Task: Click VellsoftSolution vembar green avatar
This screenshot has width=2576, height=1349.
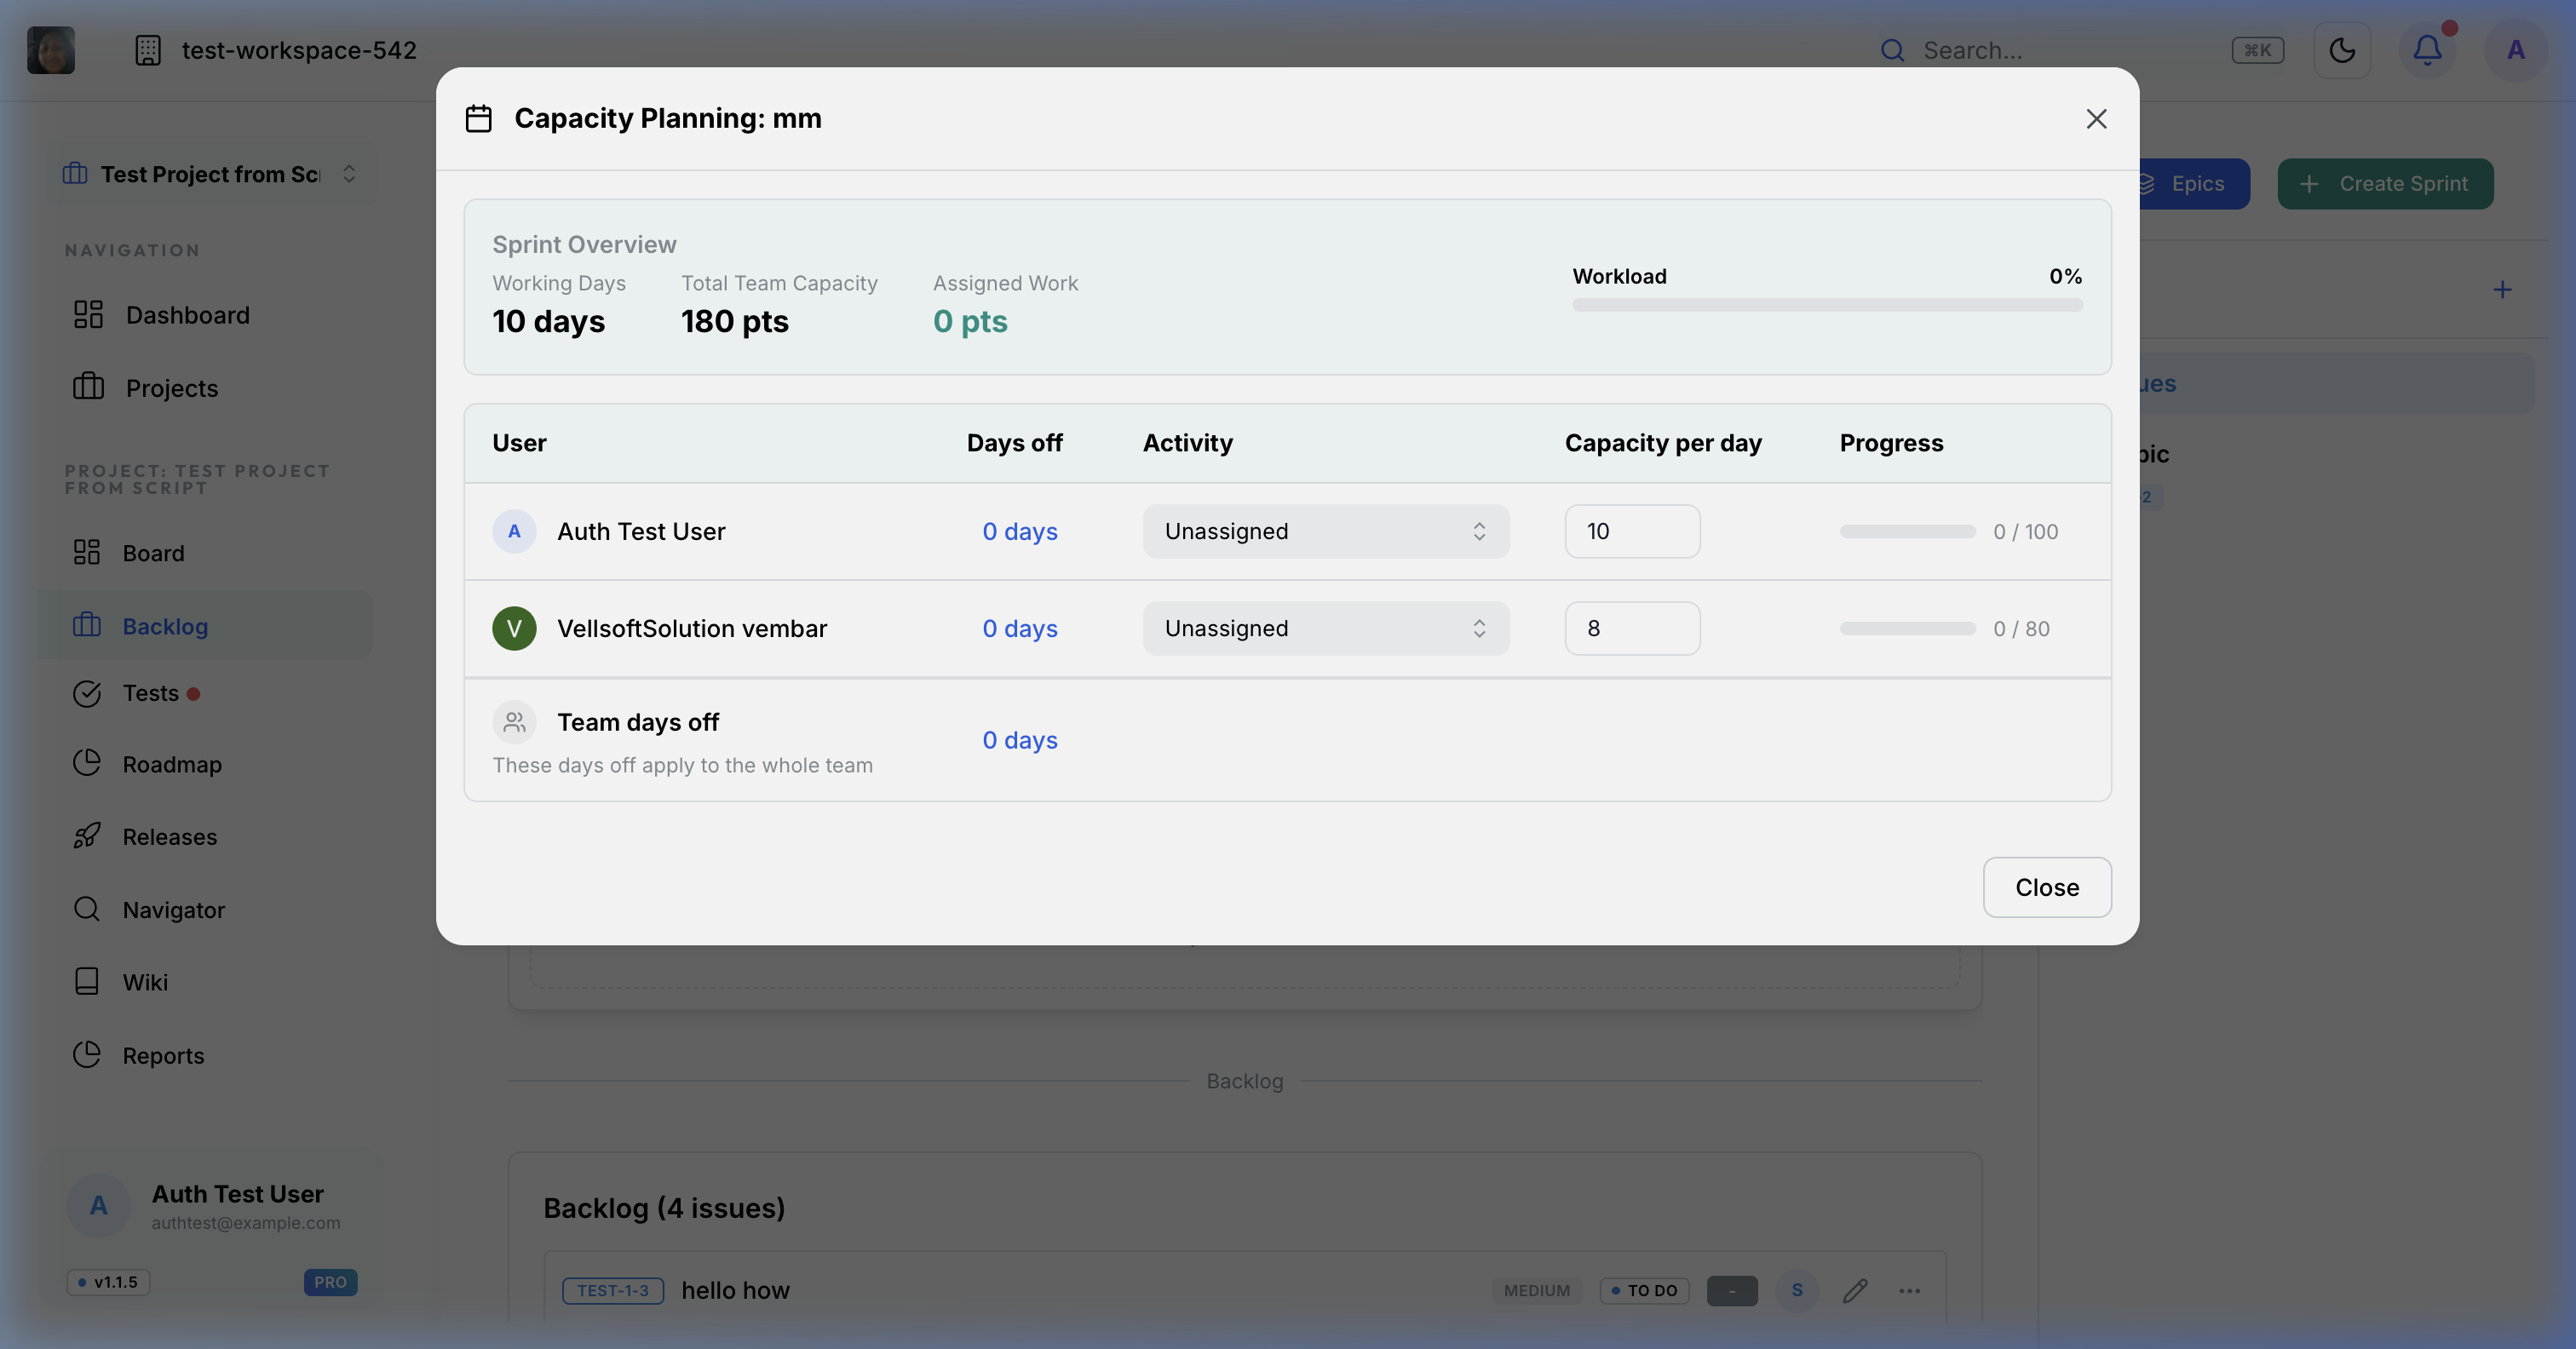Action: pyautogui.click(x=514, y=628)
